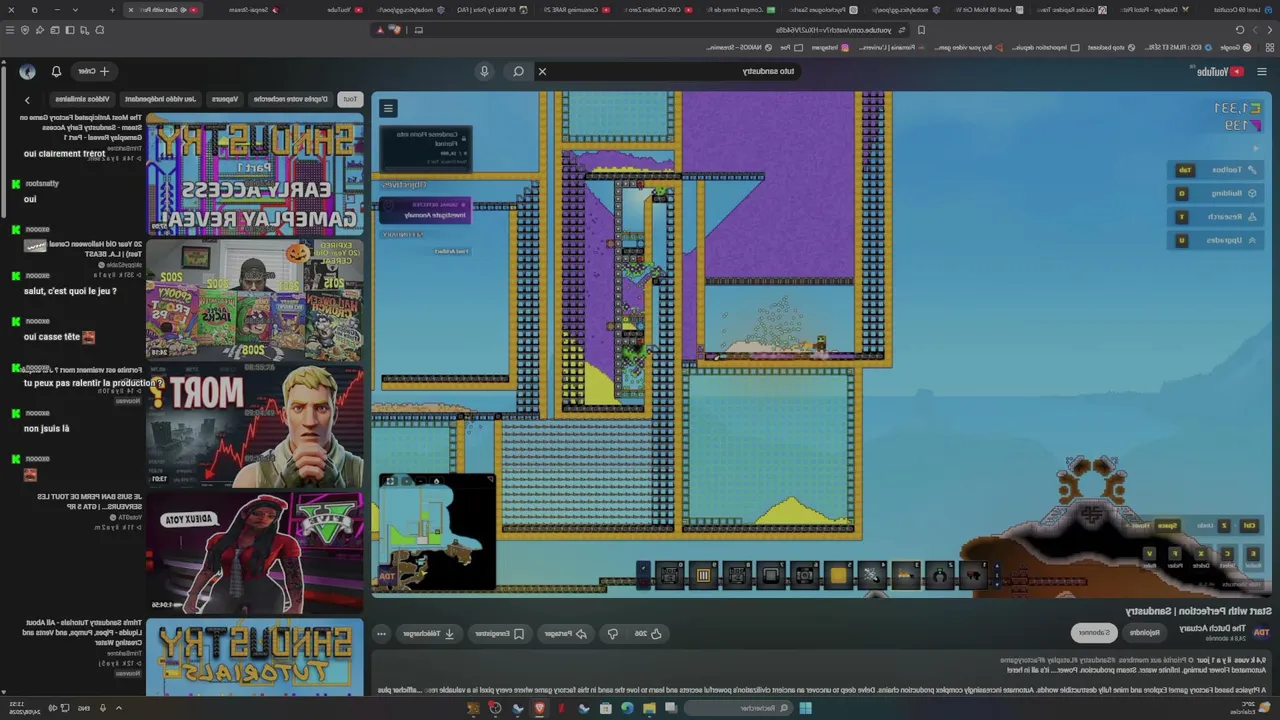Reload the page in the browser
This screenshot has width=1280, height=720.
[1240, 30]
